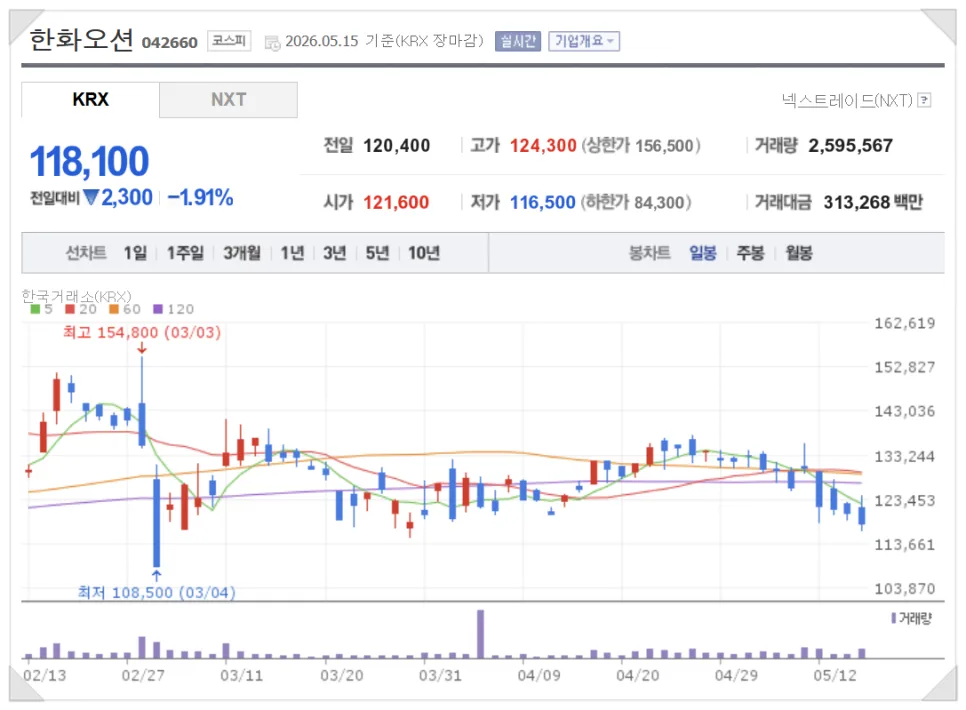Click the 시가 value 121,600
The image size is (966, 710).
tap(396, 202)
